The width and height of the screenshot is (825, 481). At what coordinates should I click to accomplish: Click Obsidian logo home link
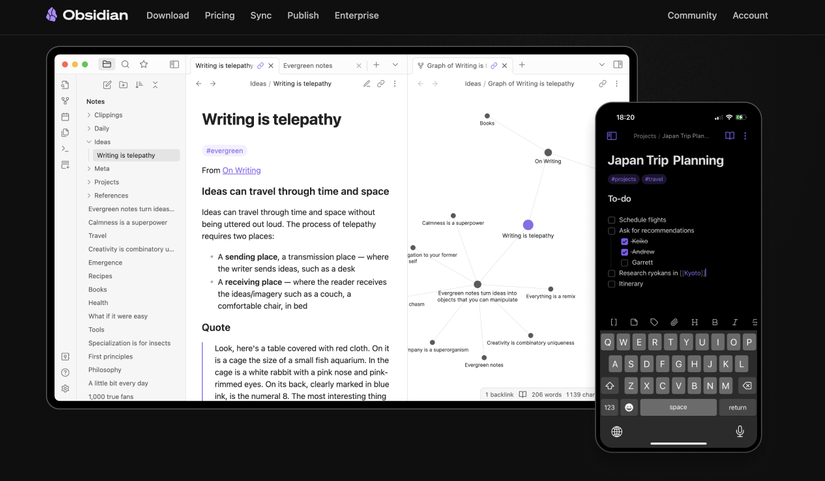pyautogui.click(x=87, y=15)
